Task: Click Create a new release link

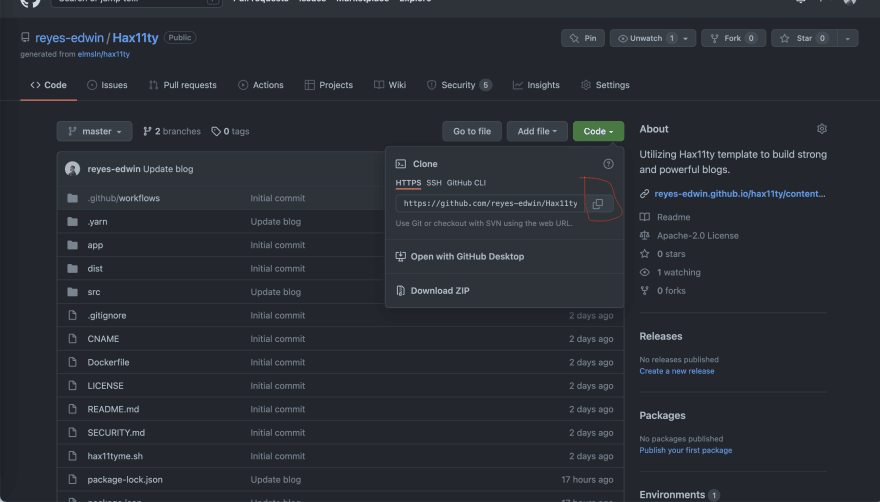Action: point(677,371)
